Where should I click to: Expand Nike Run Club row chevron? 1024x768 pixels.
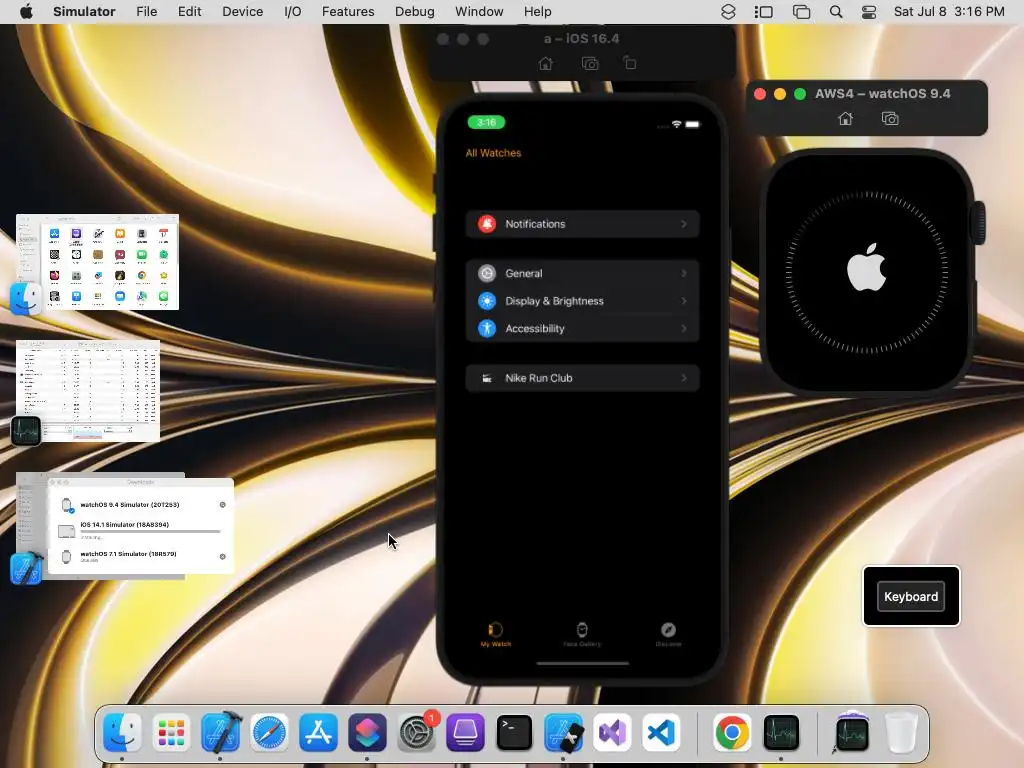pyautogui.click(x=684, y=378)
